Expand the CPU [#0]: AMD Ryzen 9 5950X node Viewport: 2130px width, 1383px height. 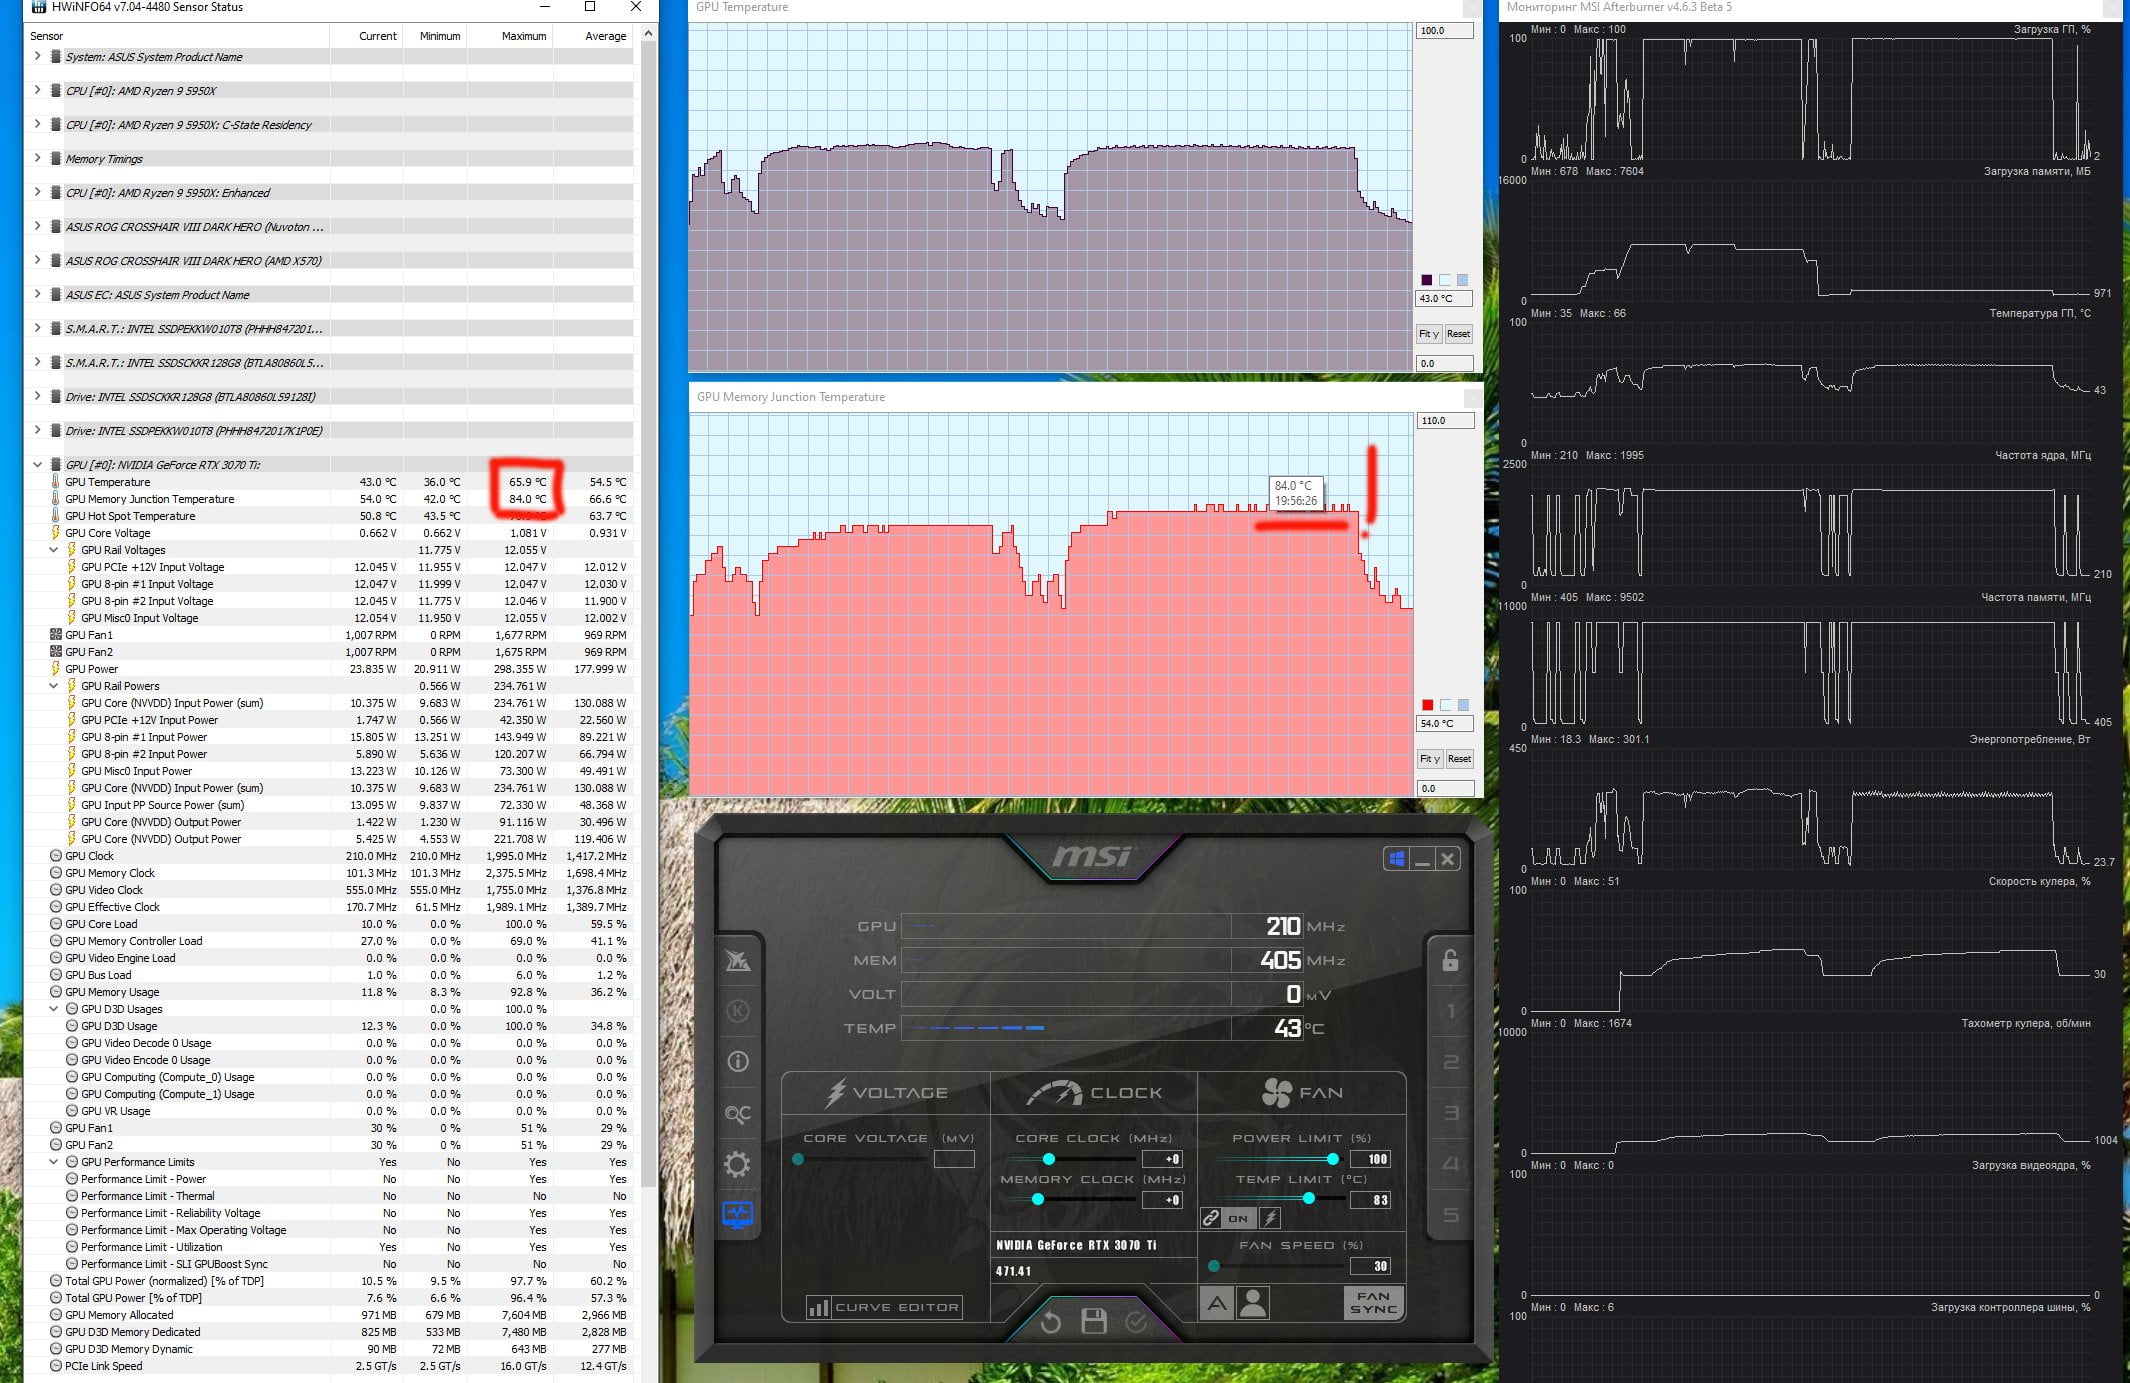pos(37,90)
